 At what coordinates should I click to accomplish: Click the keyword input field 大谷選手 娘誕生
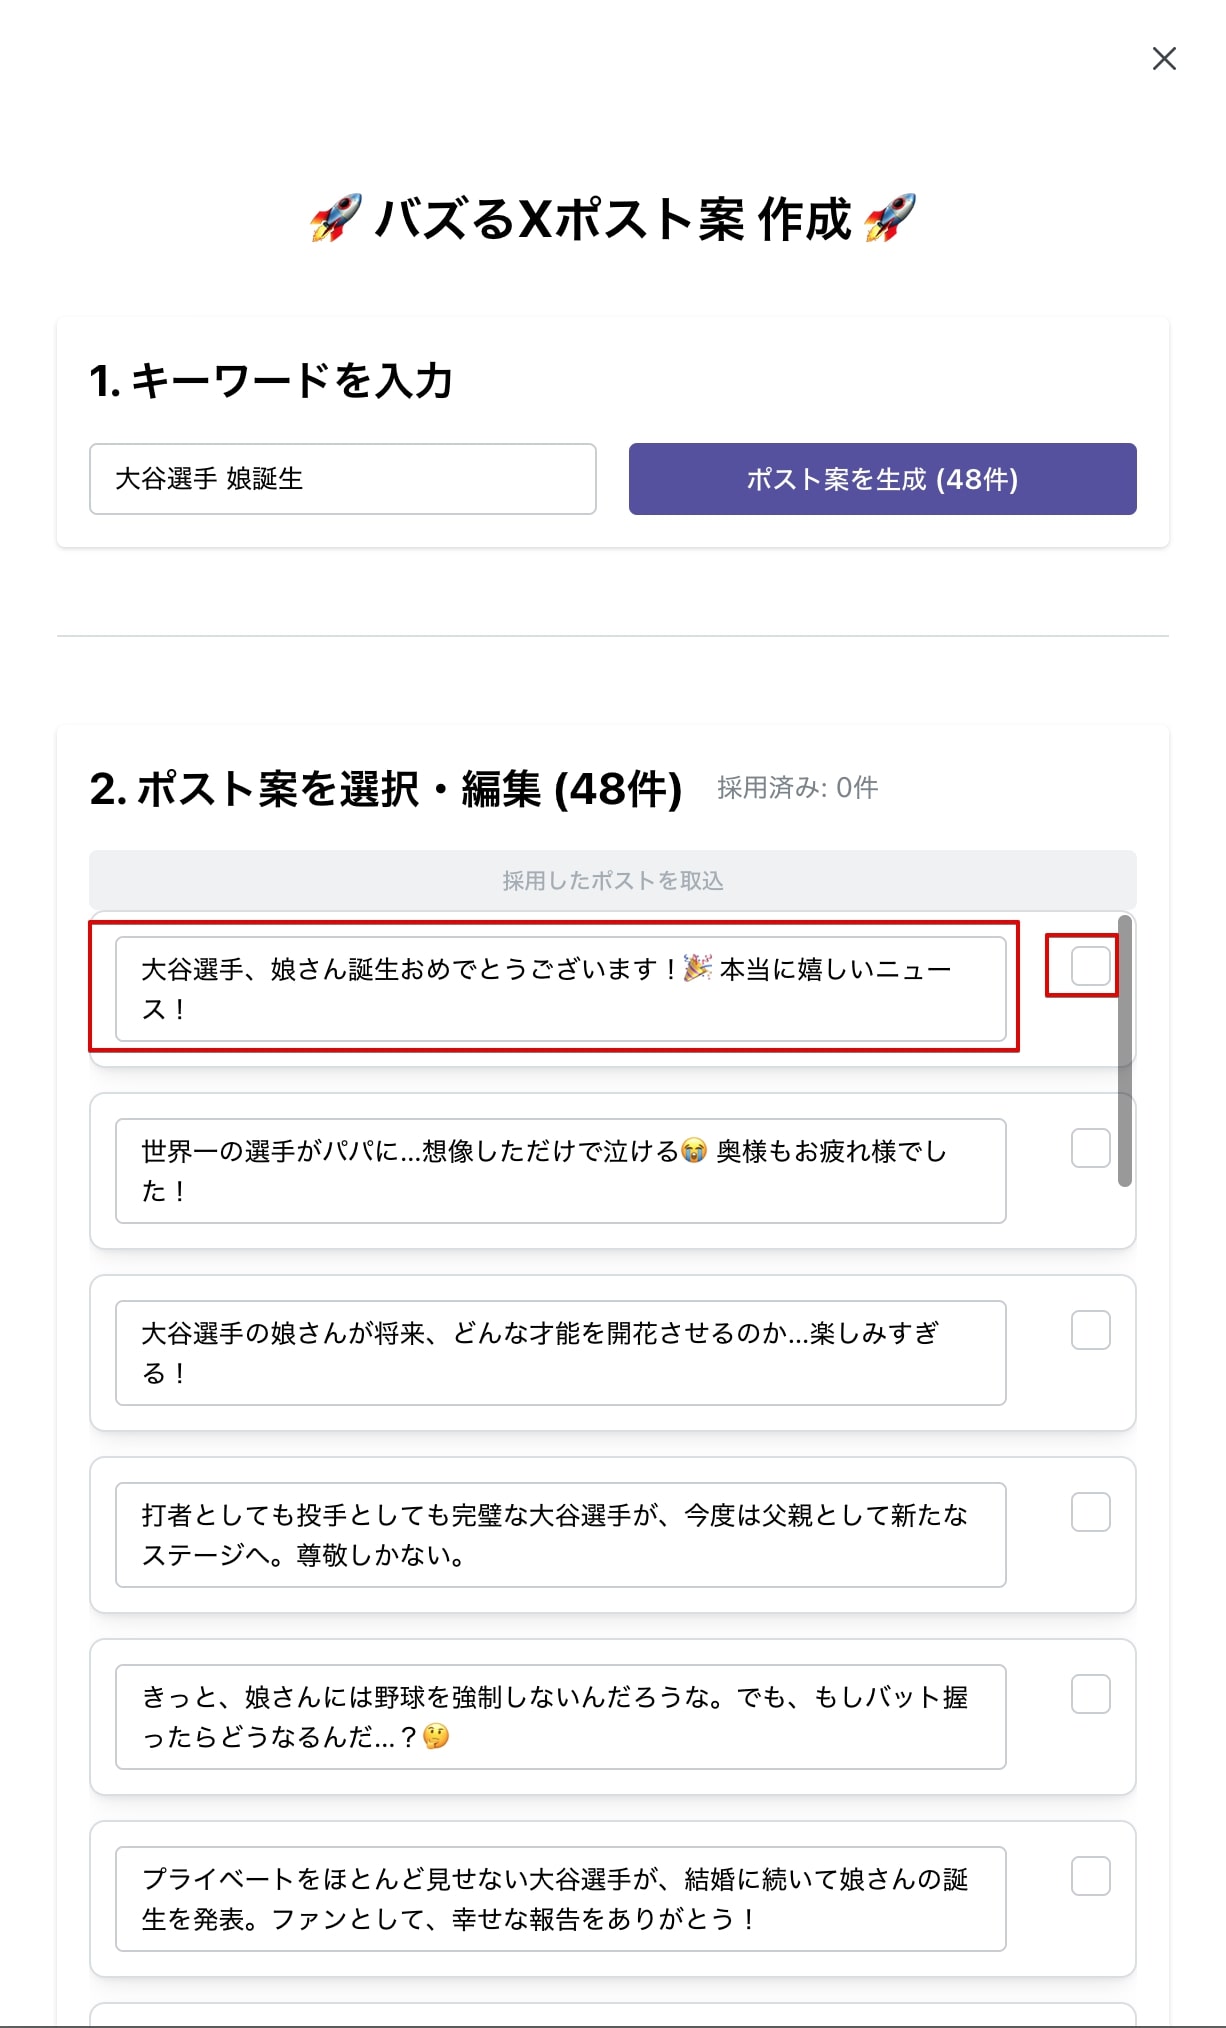point(343,479)
